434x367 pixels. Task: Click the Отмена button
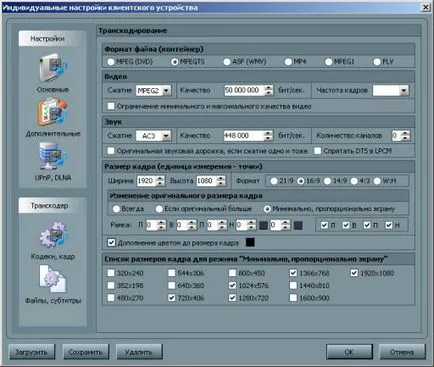[402, 352]
